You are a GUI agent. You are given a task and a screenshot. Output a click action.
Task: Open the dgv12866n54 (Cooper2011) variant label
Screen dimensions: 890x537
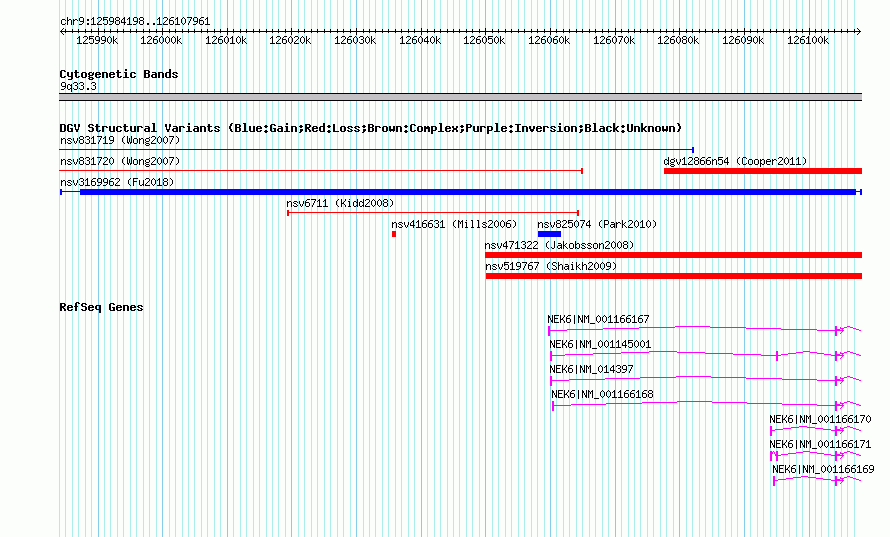coord(735,161)
